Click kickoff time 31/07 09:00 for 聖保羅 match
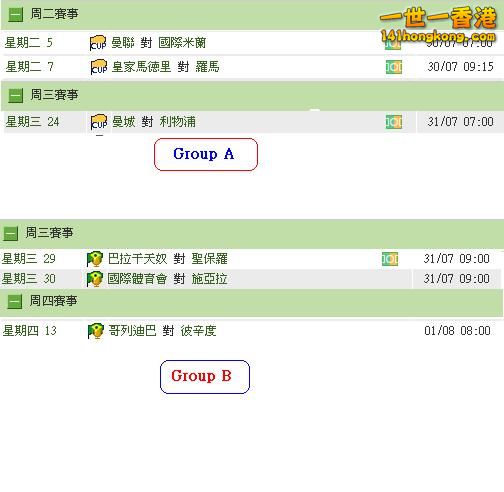This screenshot has height=492, width=504. [x=456, y=259]
